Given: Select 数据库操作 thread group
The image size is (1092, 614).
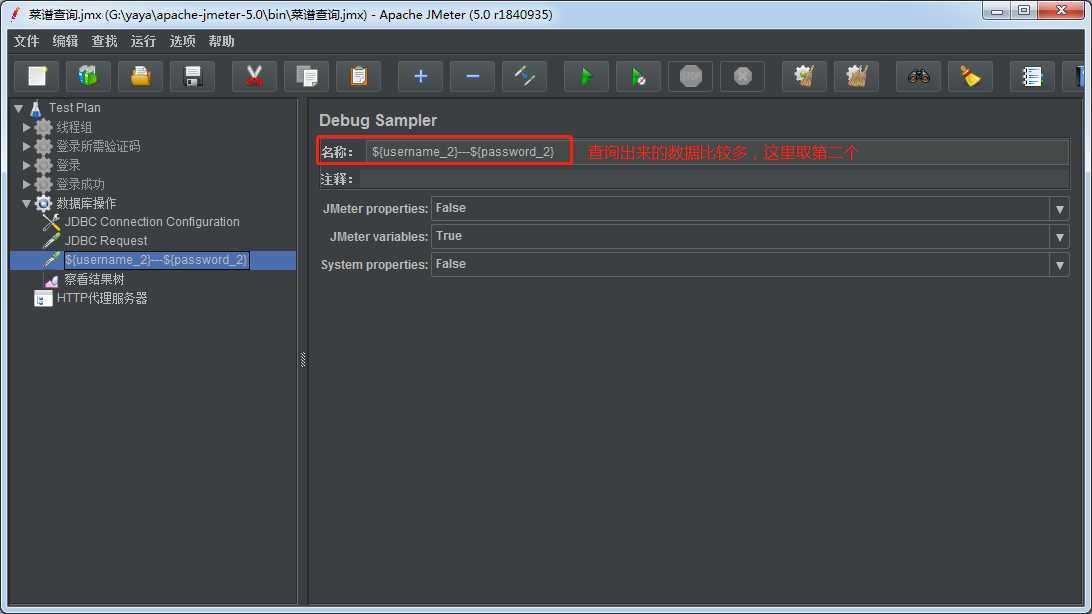Looking at the screenshot, I should coord(86,203).
